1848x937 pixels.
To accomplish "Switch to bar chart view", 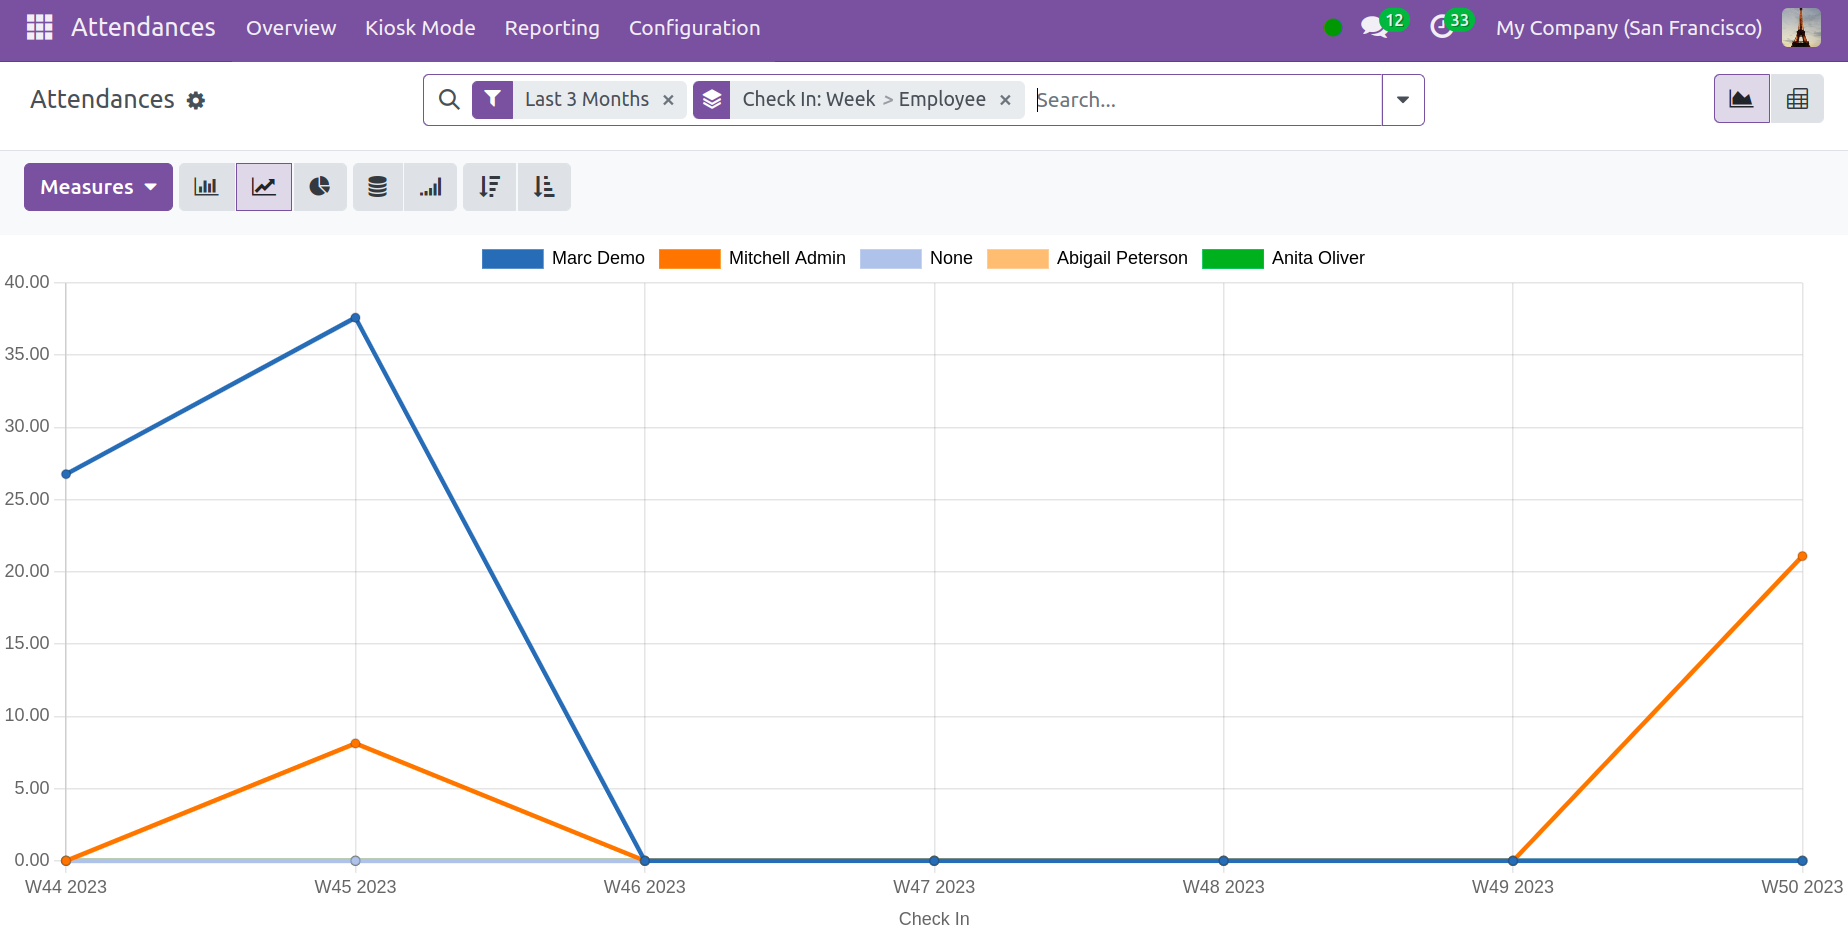I will click(x=206, y=187).
